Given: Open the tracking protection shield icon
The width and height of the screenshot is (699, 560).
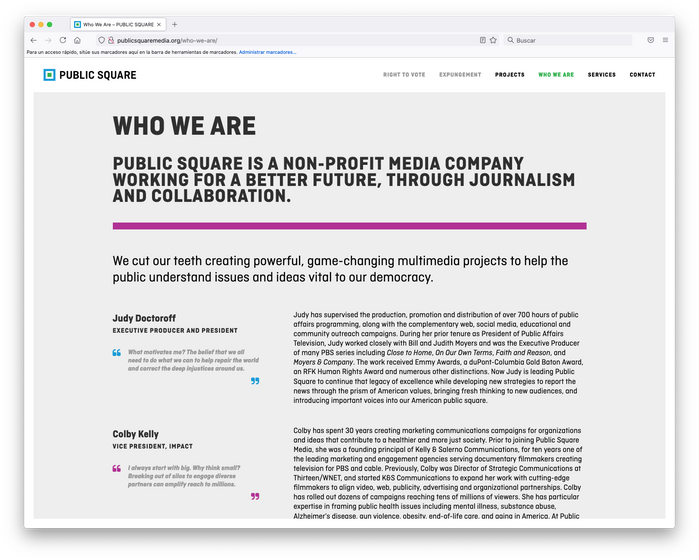Looking at the screenshot, I should click(x=102, y=40).
